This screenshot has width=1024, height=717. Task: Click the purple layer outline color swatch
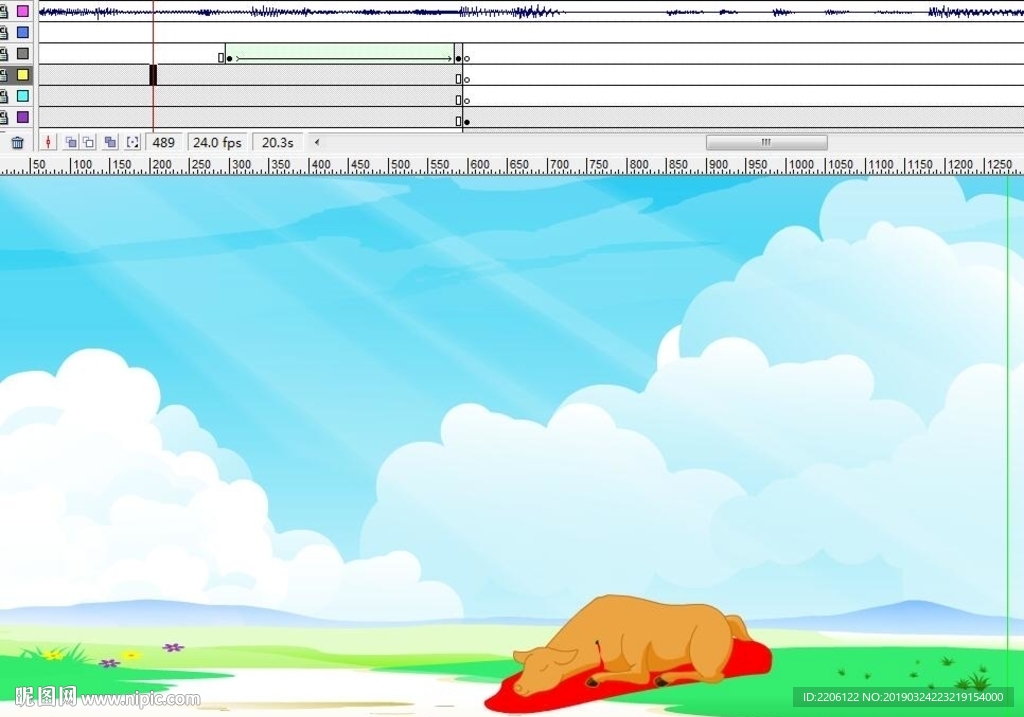[23, 118]
